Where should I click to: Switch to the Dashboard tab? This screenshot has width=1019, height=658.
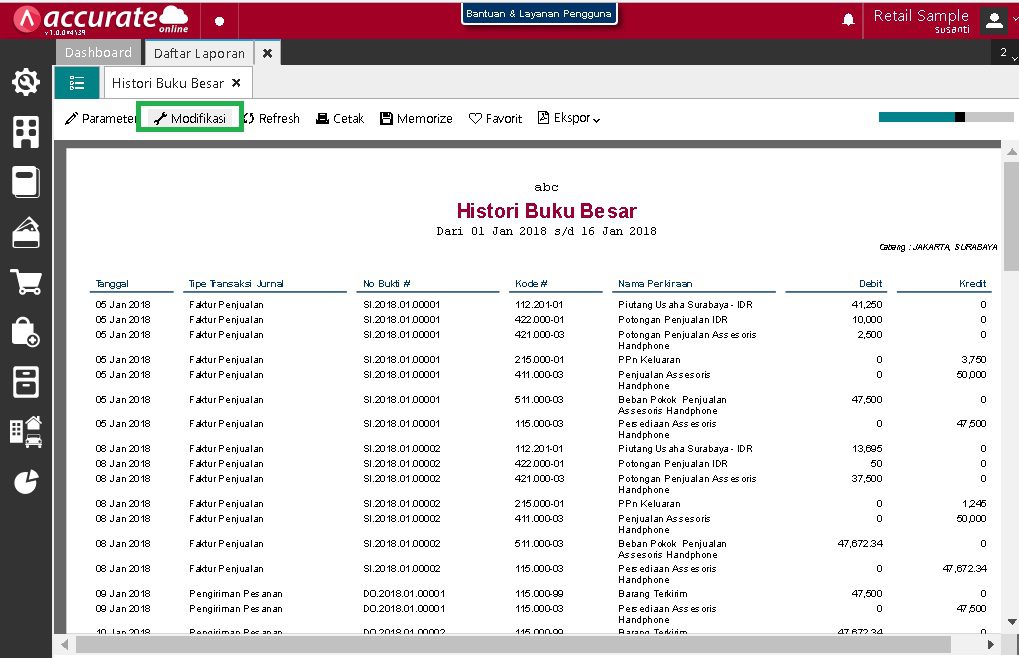coord(99,52)
